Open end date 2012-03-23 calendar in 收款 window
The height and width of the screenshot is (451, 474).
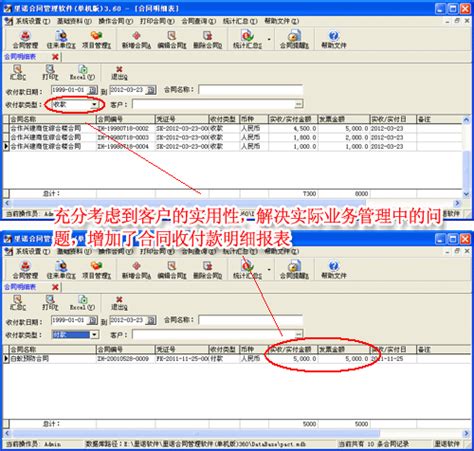click(151, 90)
